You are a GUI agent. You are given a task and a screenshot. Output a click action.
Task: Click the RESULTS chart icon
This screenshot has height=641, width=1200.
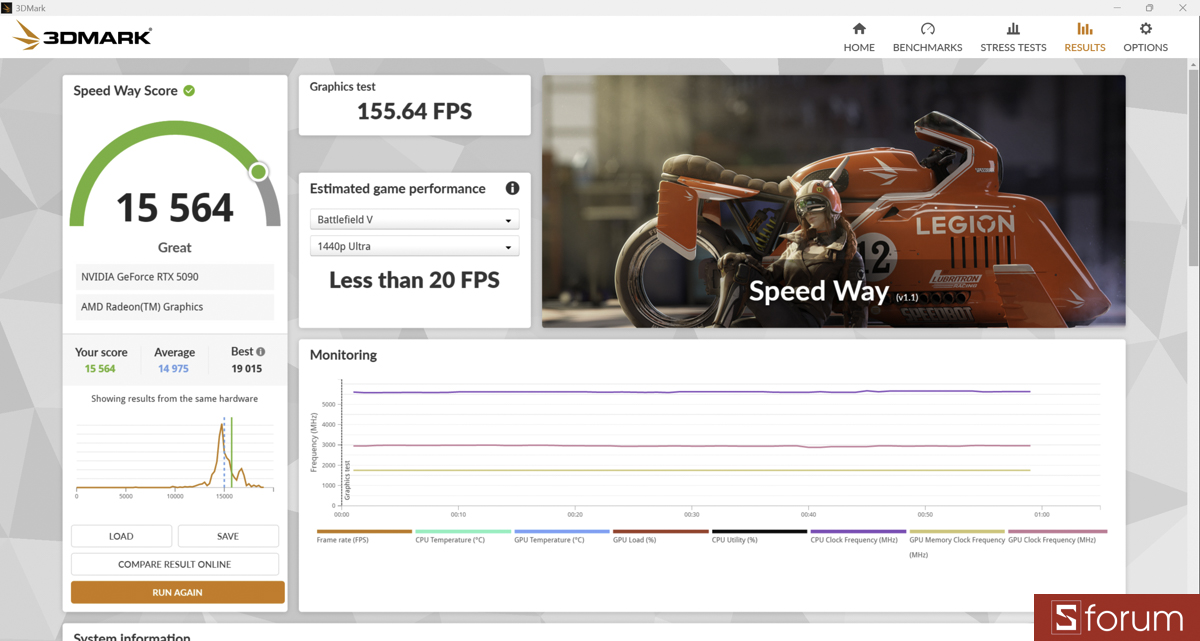pos(1085,29)
